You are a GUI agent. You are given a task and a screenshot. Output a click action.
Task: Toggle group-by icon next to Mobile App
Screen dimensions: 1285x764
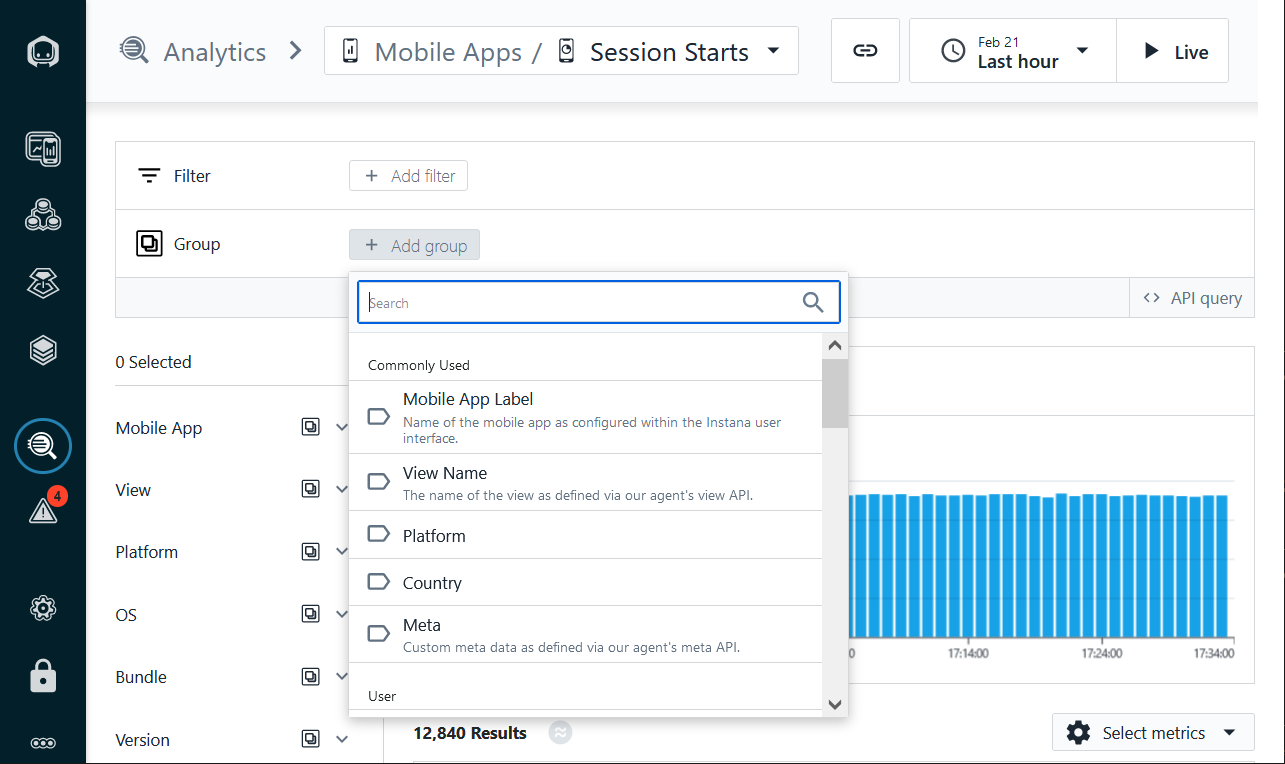tap(311, 428)
